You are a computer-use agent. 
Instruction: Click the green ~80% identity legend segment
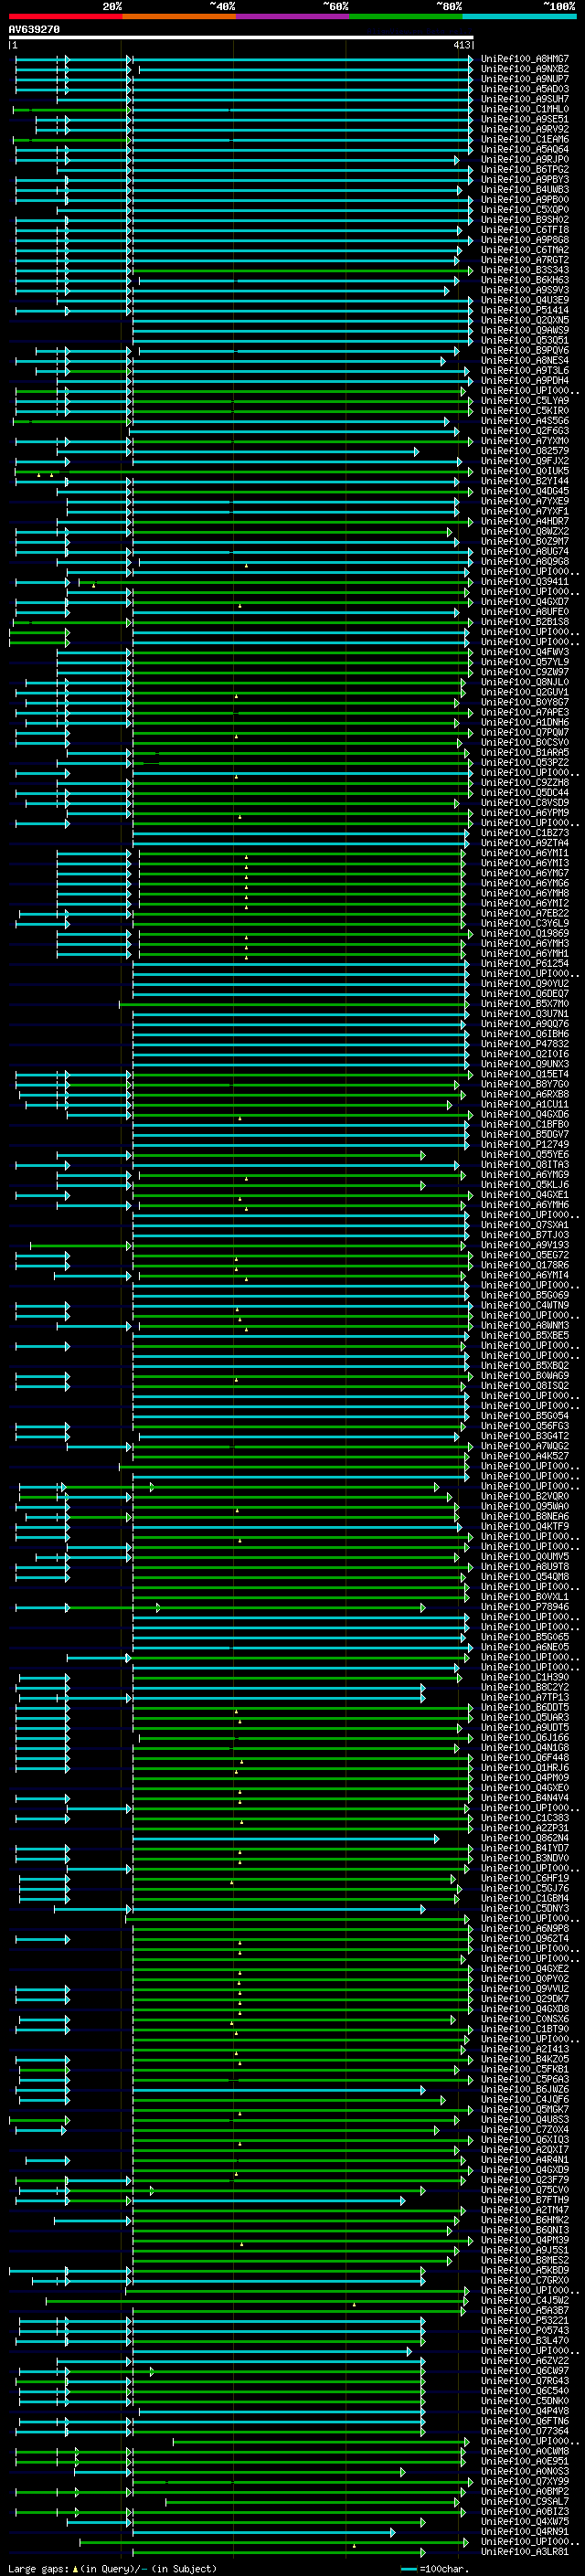pos(406,16)
